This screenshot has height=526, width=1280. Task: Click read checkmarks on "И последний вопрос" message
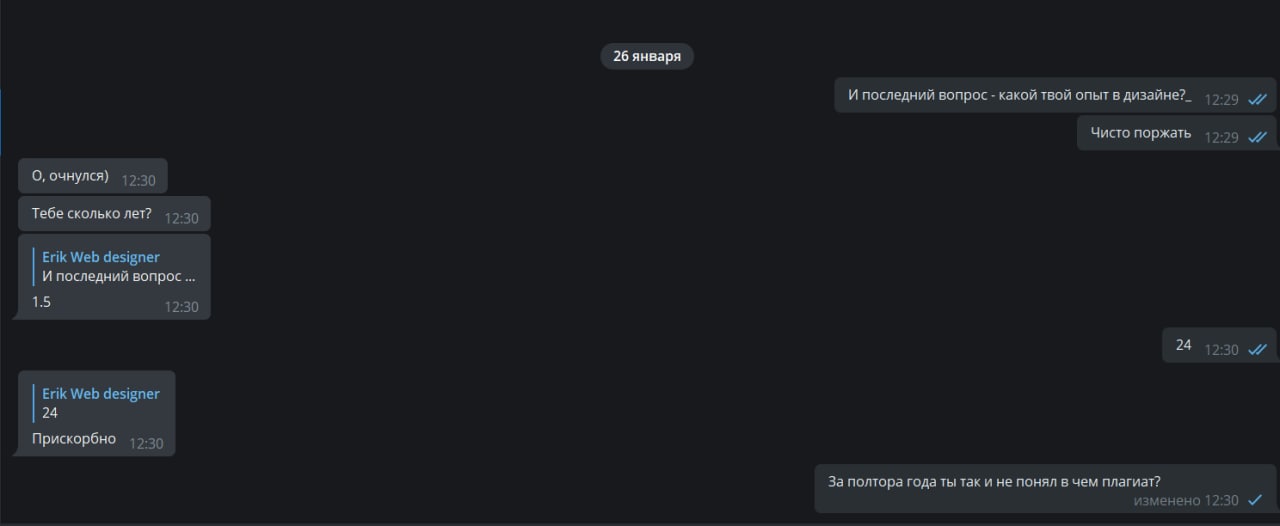click(1257, 99)
